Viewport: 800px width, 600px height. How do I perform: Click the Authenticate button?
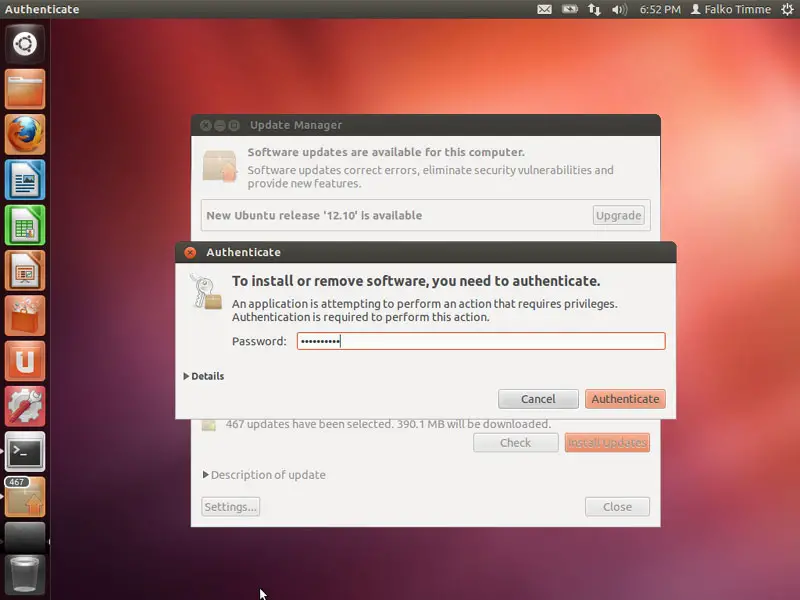(x=626, y=399)
